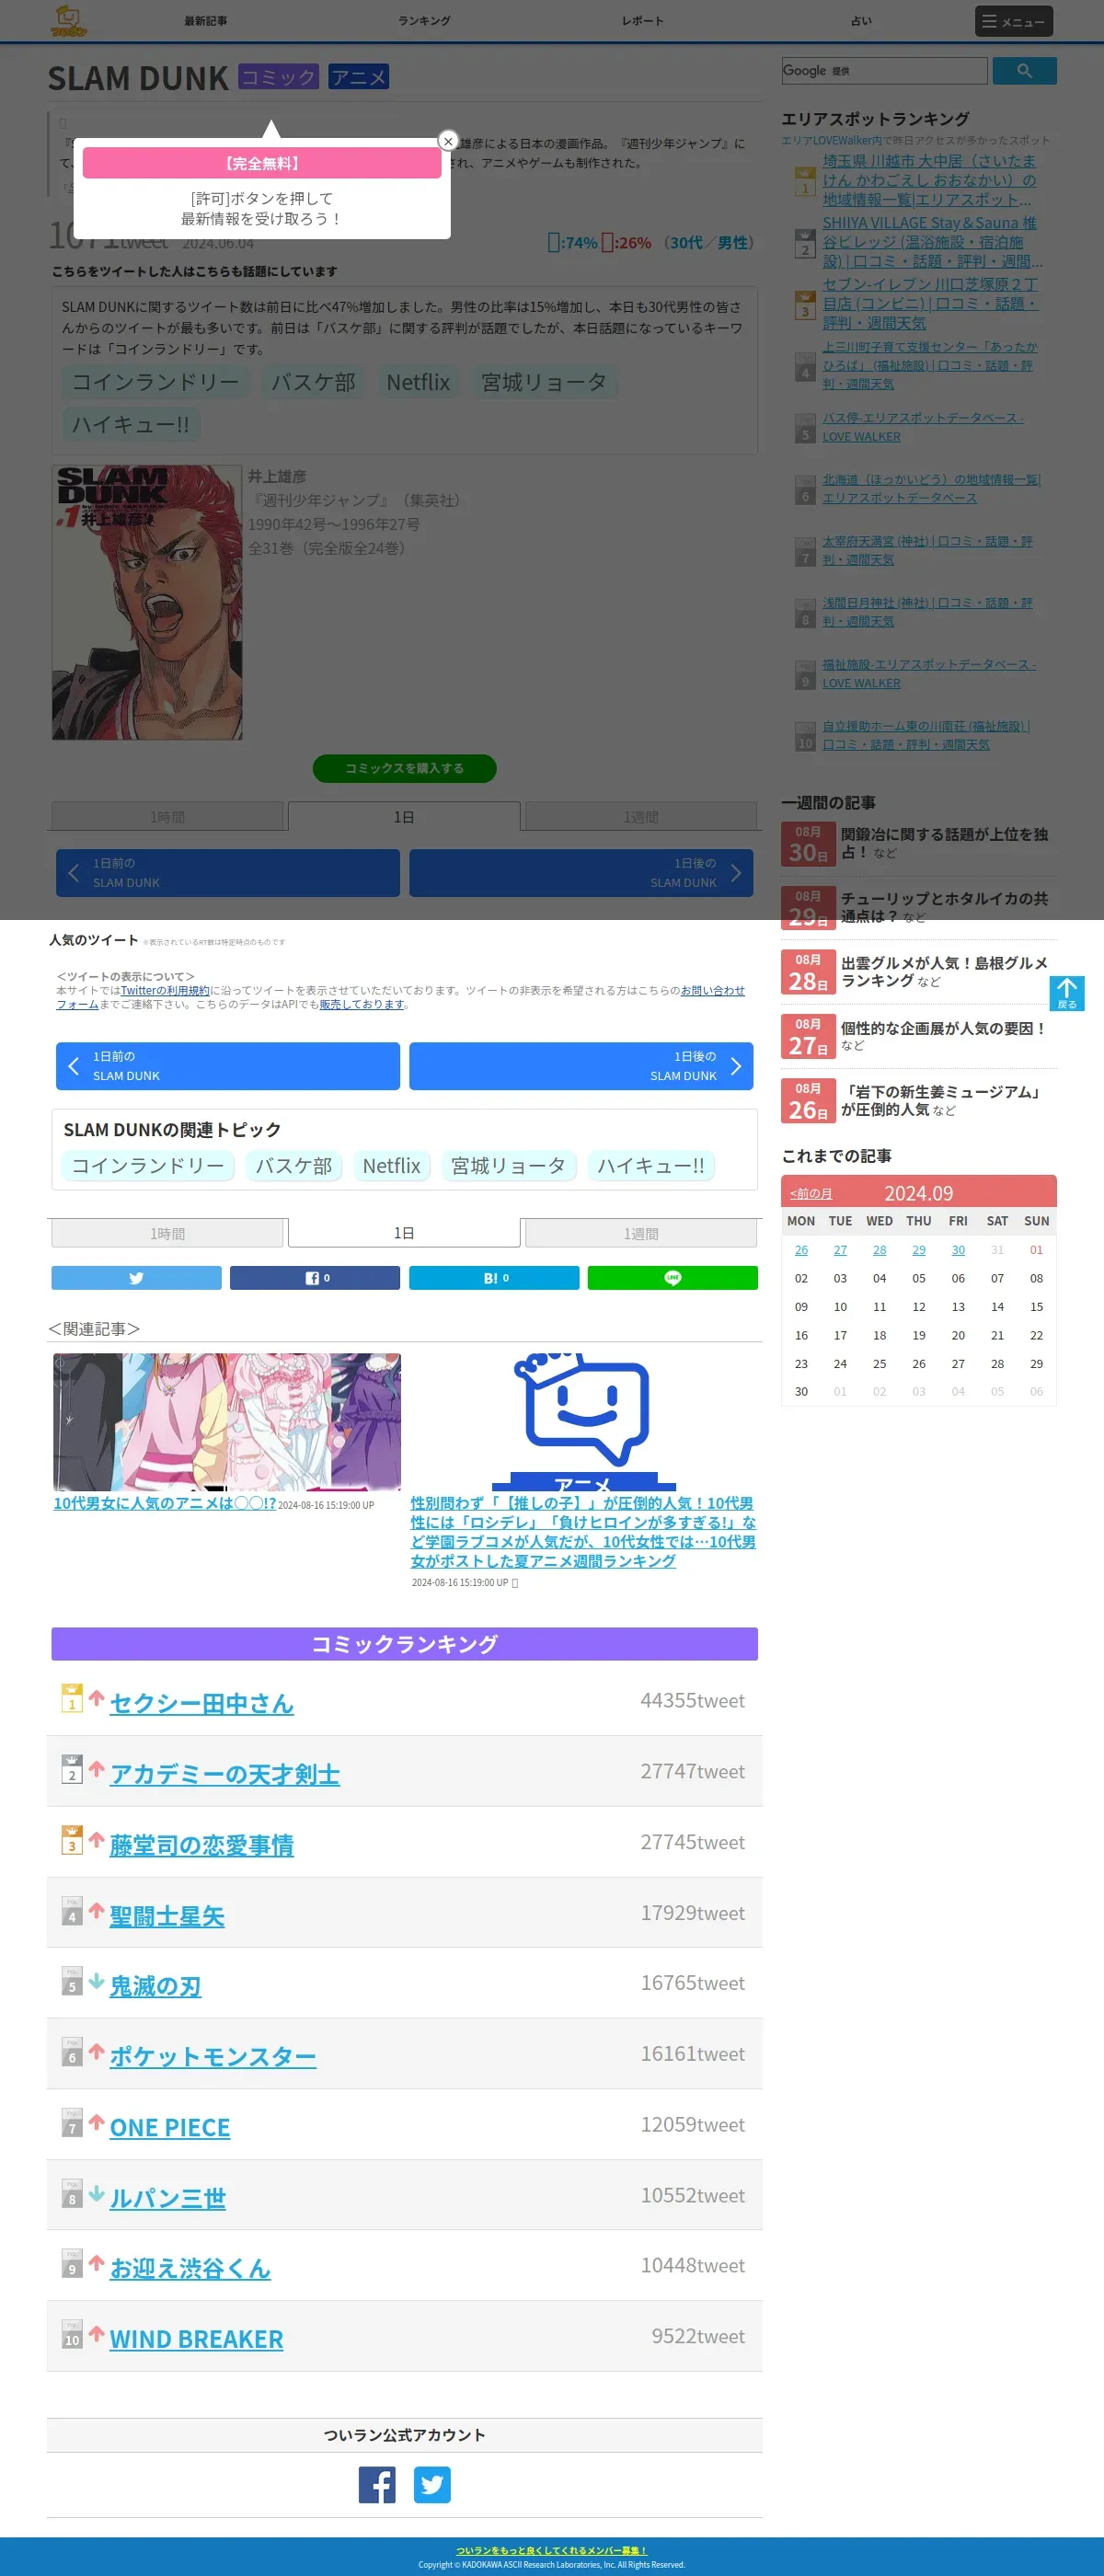Image resolution: width=1104 pixels, height=2576 pixels.
Task: Click left chevron in lower 1日前の button
Action: [x=73, y=1066]
